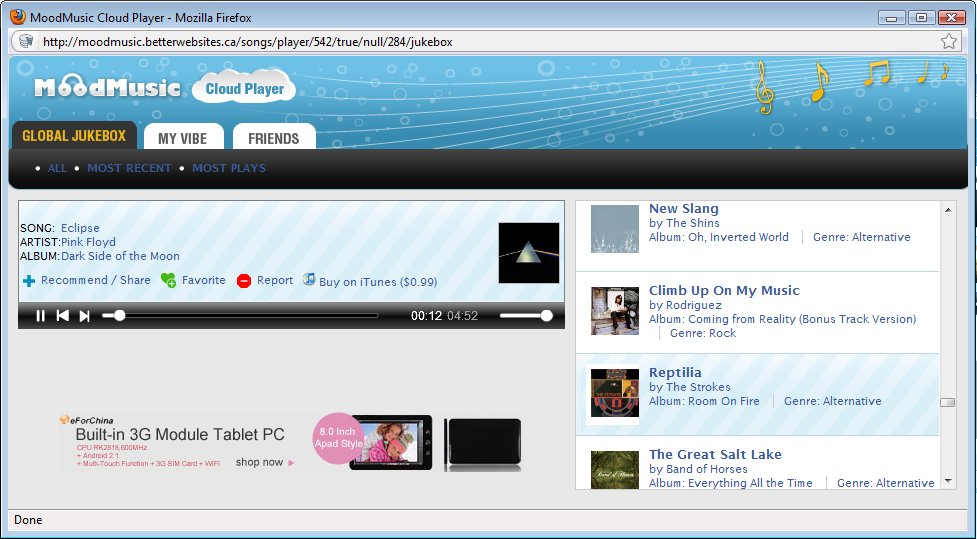Screen dimensions: 977x539
Task: Open the Friends tab
Action: click(x=274, y=138)
